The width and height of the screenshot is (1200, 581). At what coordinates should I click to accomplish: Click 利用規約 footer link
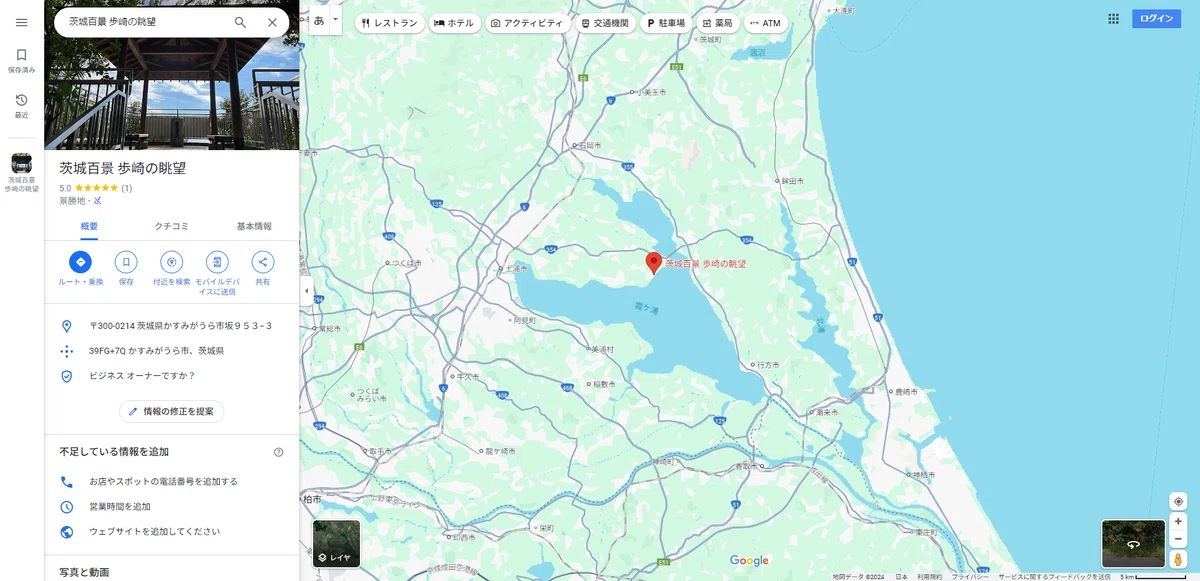click(929, 577)
